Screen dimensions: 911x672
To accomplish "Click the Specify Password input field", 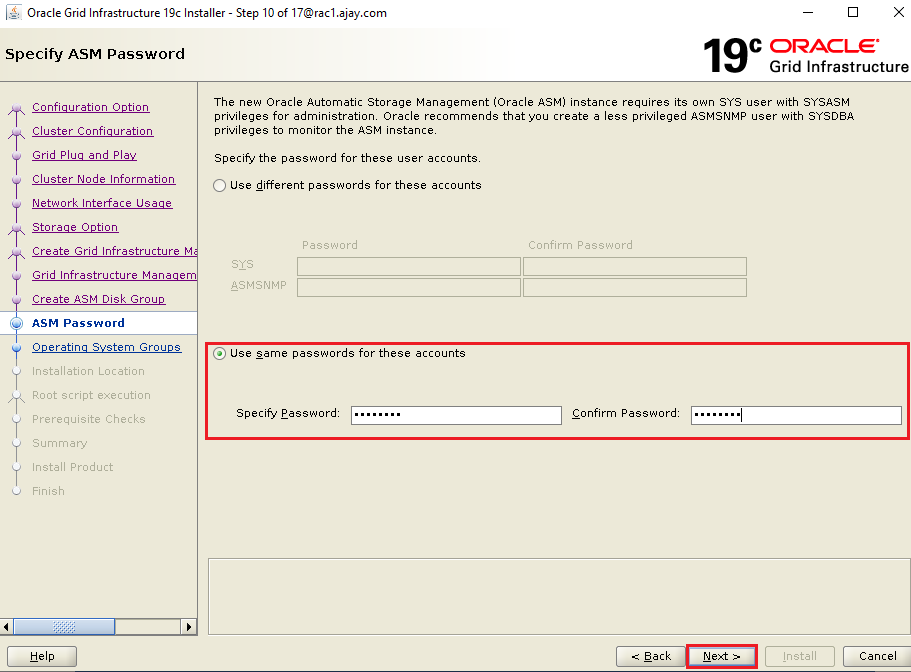I will [456, 415].
